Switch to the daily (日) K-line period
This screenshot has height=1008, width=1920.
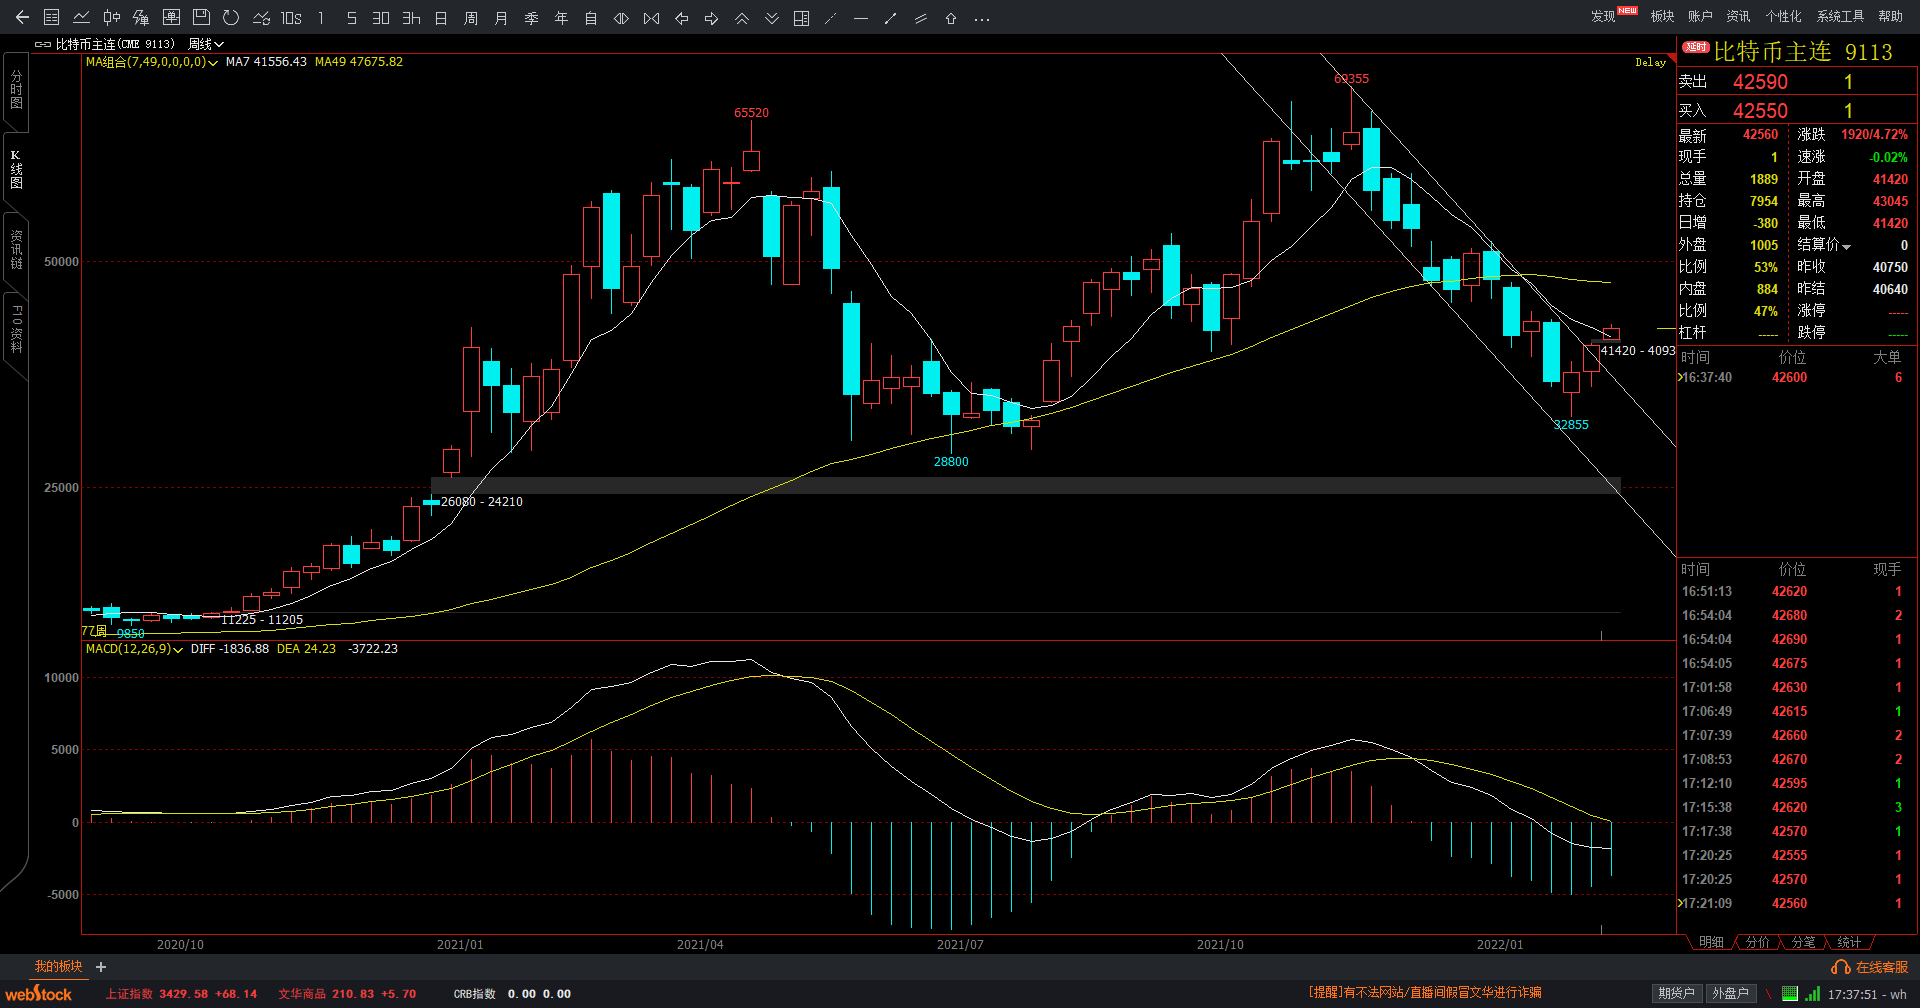point(441,18)
